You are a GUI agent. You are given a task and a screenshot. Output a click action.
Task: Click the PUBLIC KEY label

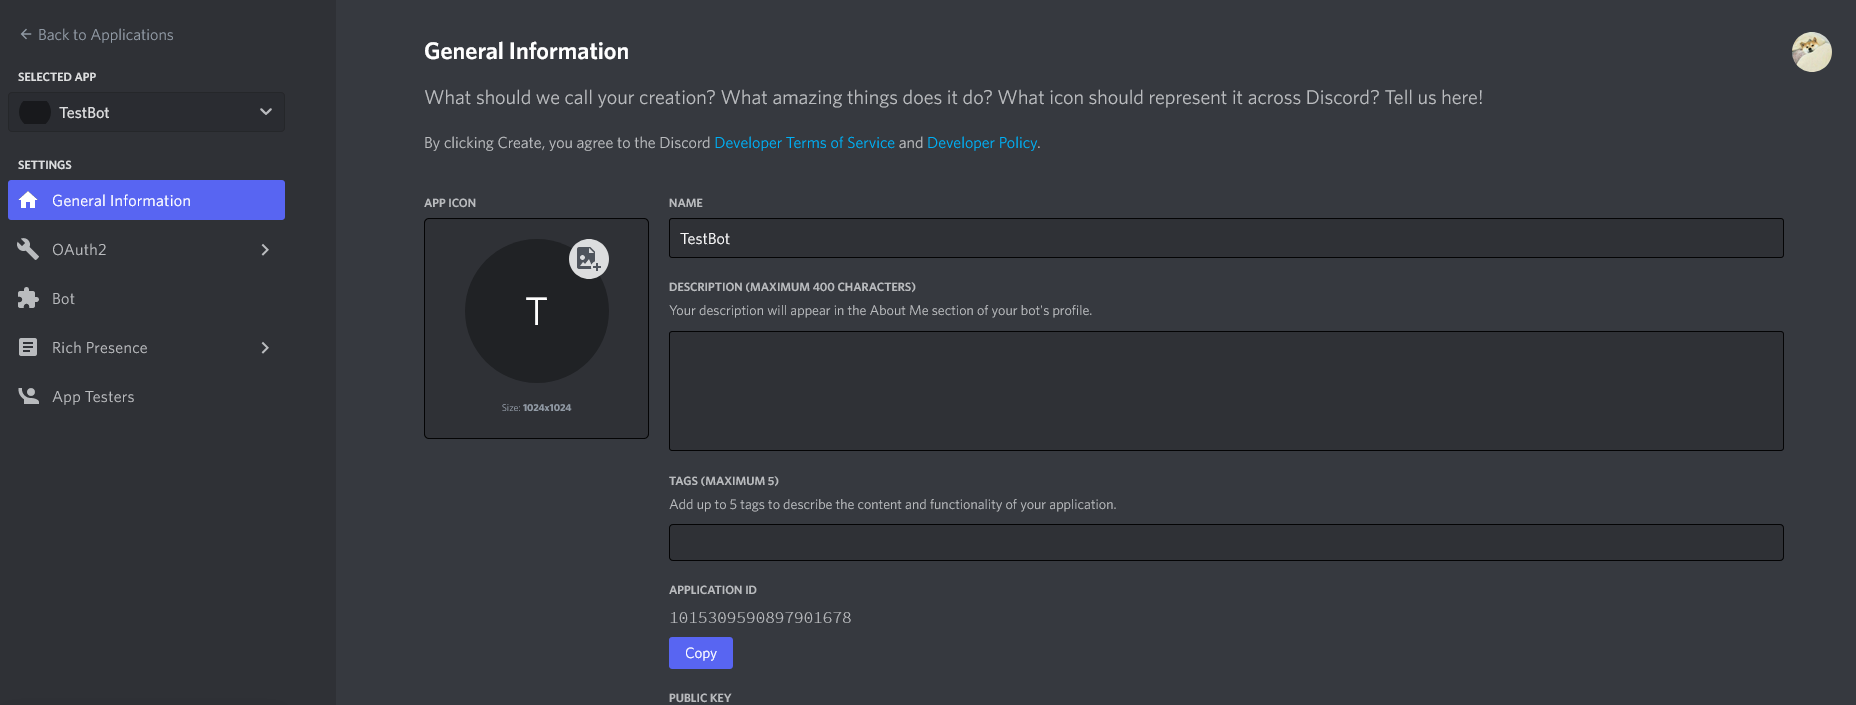click(x=700, y=698)
